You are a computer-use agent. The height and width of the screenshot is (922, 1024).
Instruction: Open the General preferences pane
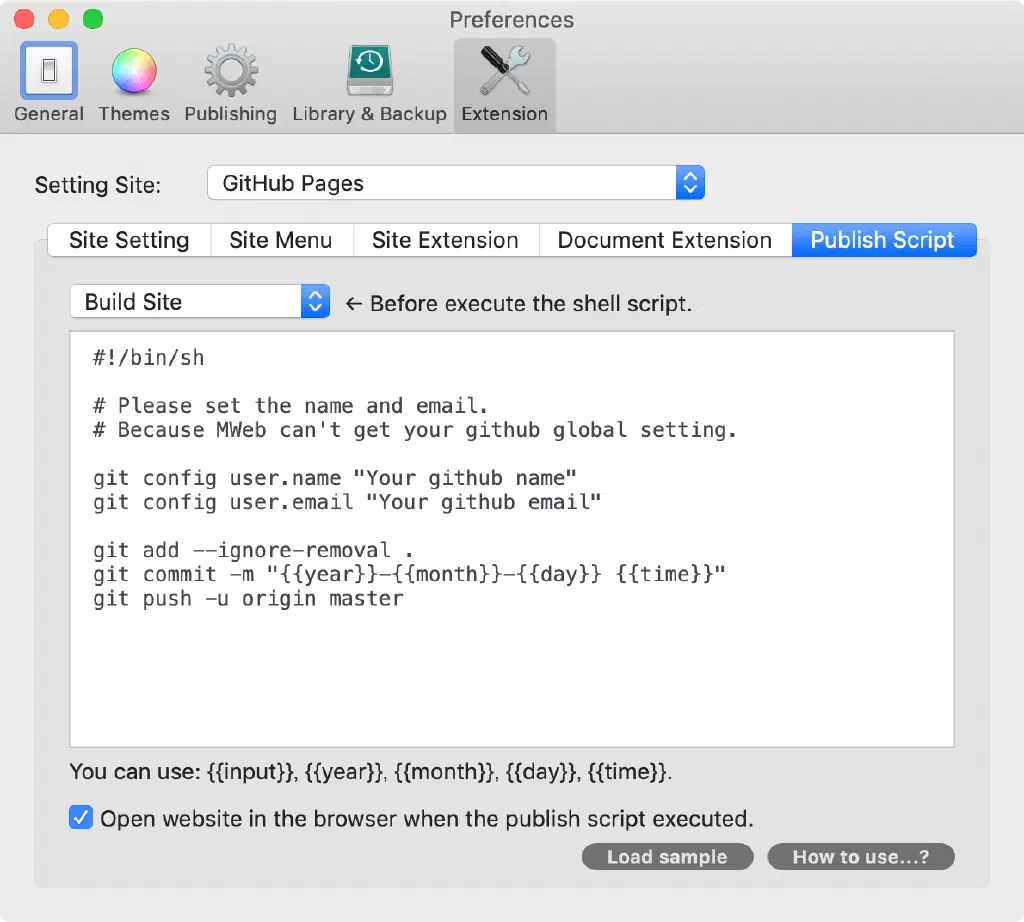[49, 84]
